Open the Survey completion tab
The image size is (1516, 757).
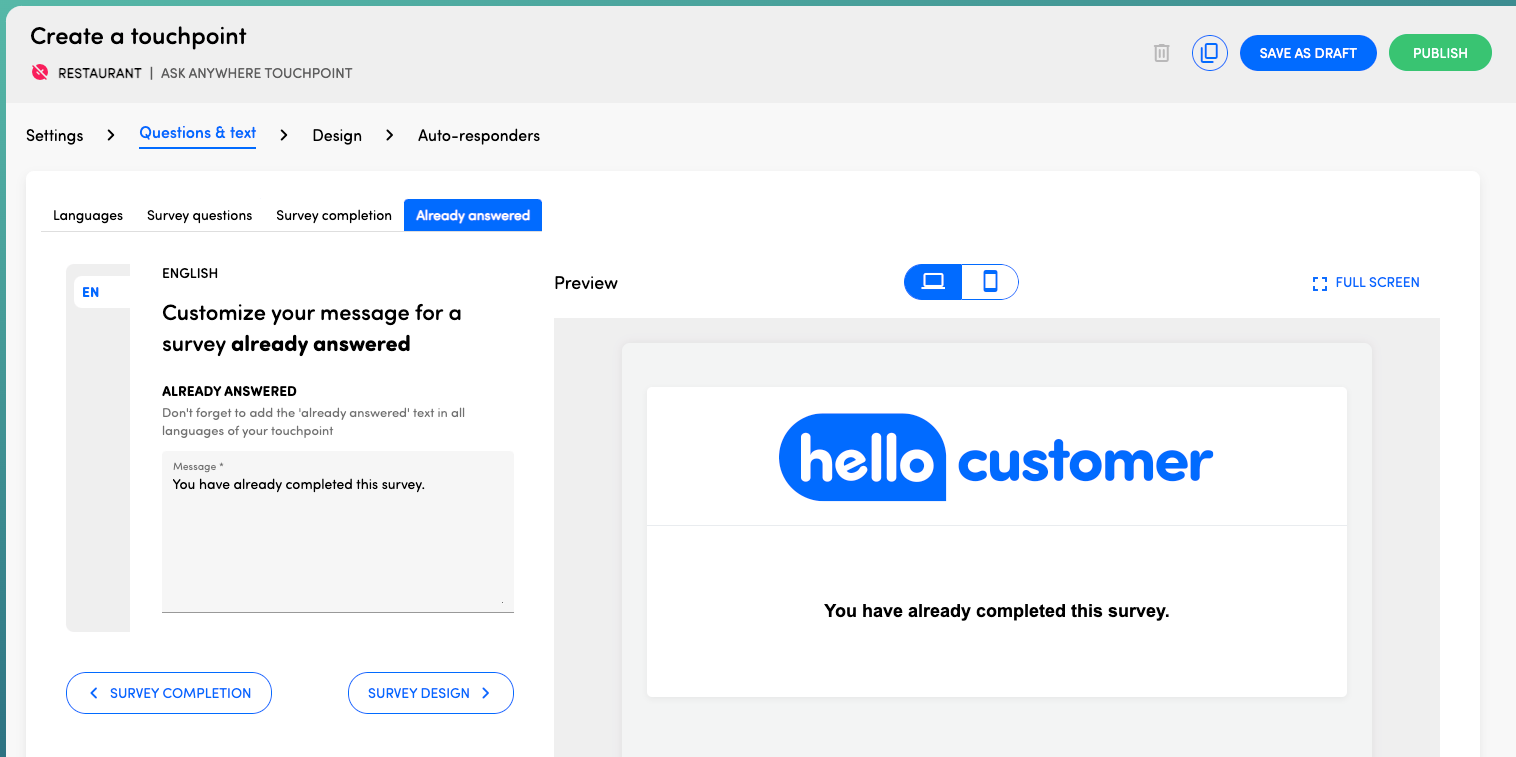pos(334,215)
